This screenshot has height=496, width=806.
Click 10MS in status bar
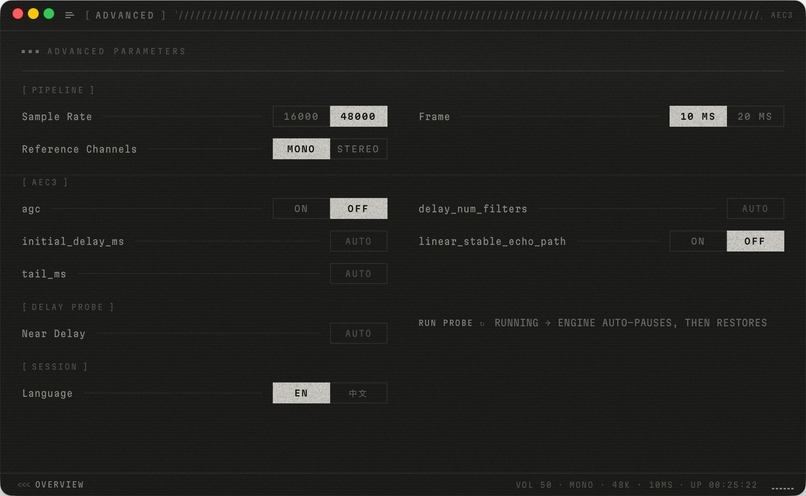point(661,485)
